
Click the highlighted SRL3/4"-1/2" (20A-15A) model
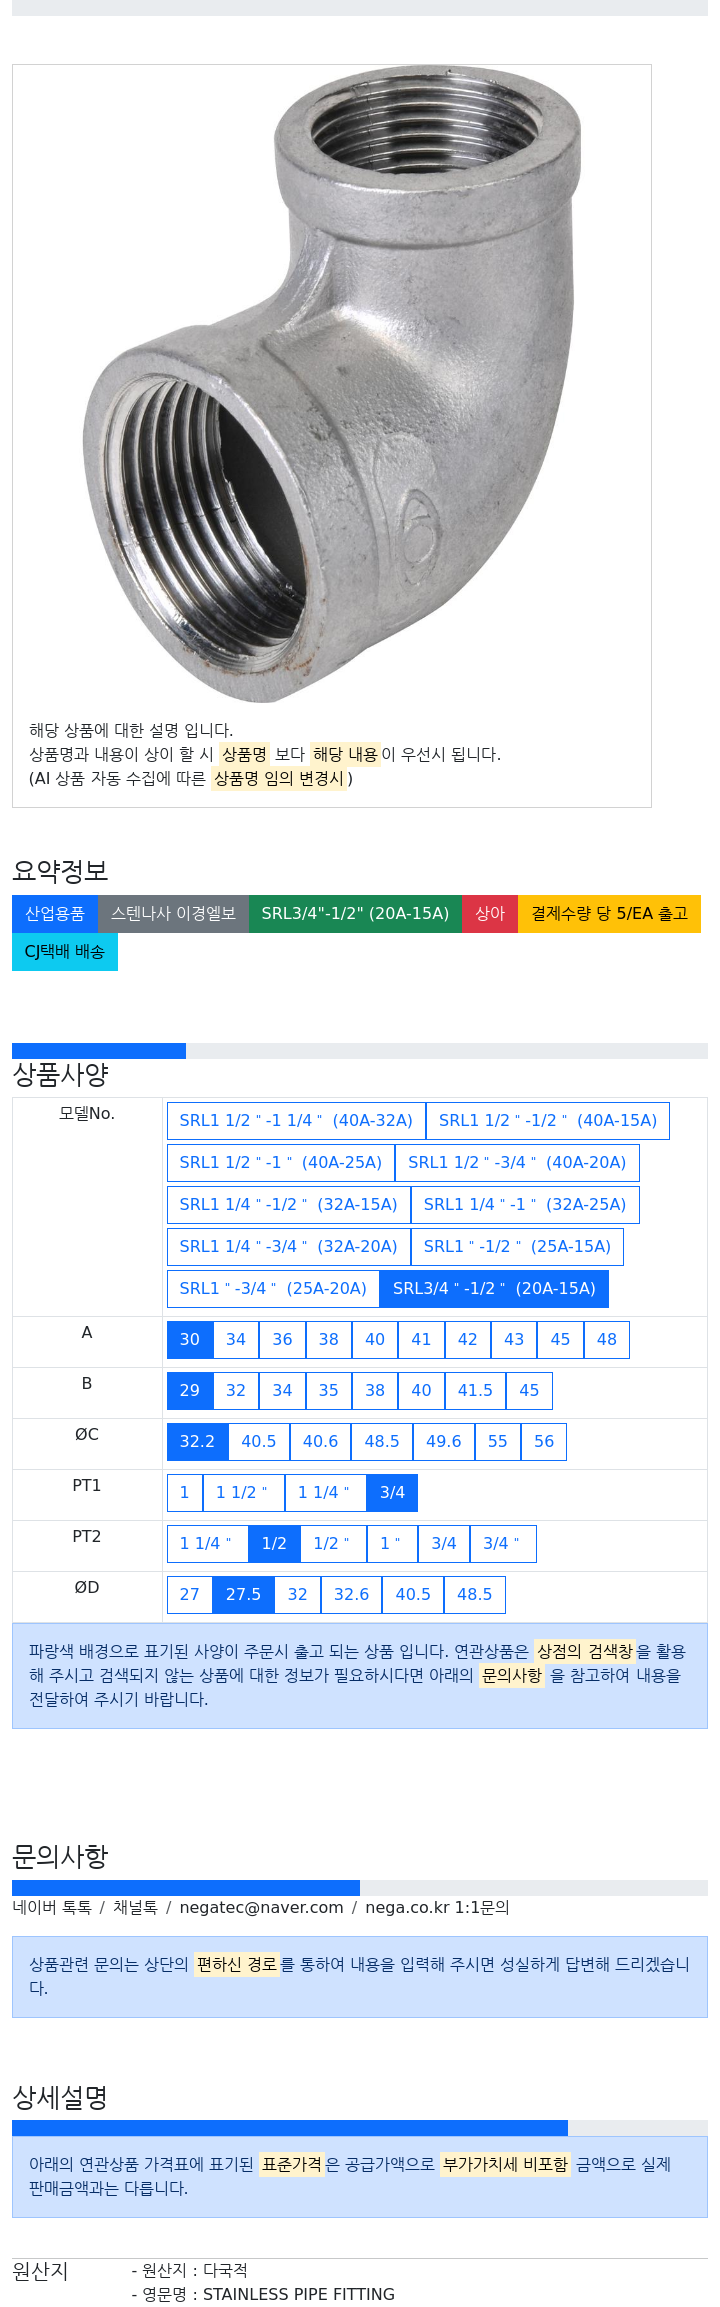(494, 1289)
